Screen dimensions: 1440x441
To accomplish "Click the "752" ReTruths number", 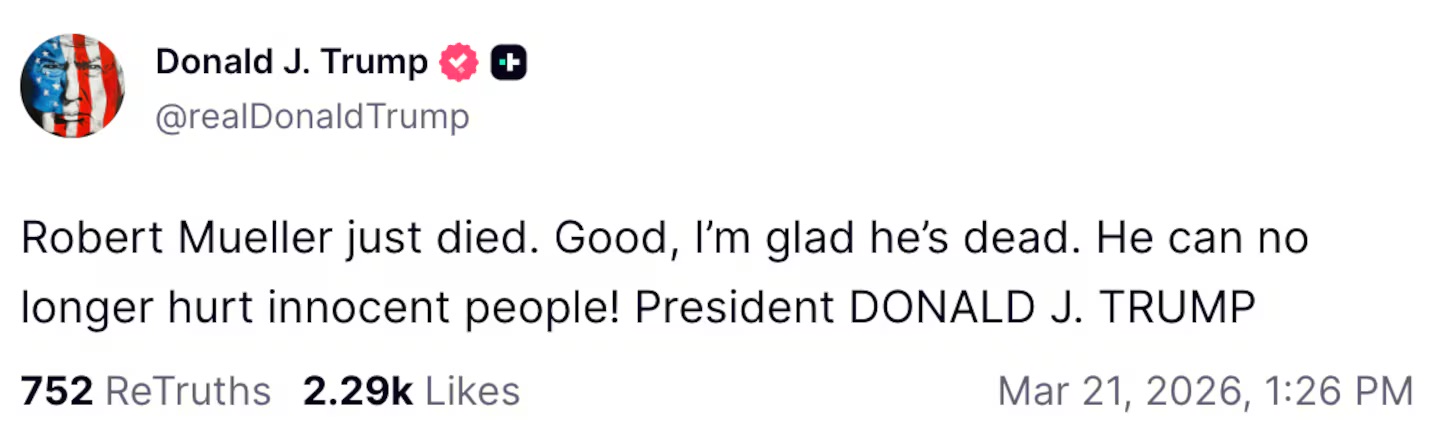I will 56,391.
